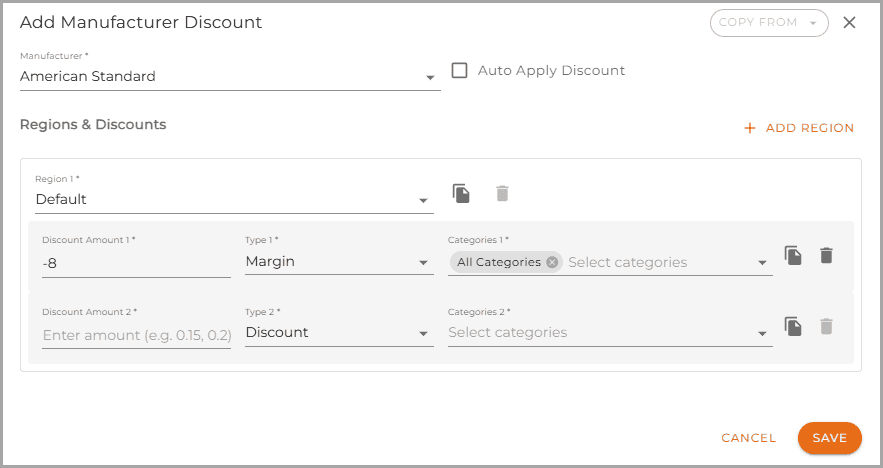Viewport: 883px width, 468px height.
Task: Click the SAVE button
Action: click(830, 438)
